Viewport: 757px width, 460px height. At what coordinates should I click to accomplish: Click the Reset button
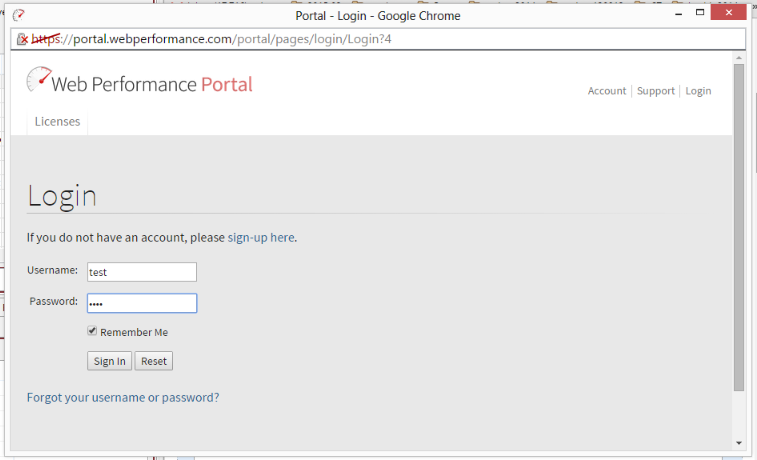click(154, 361)
